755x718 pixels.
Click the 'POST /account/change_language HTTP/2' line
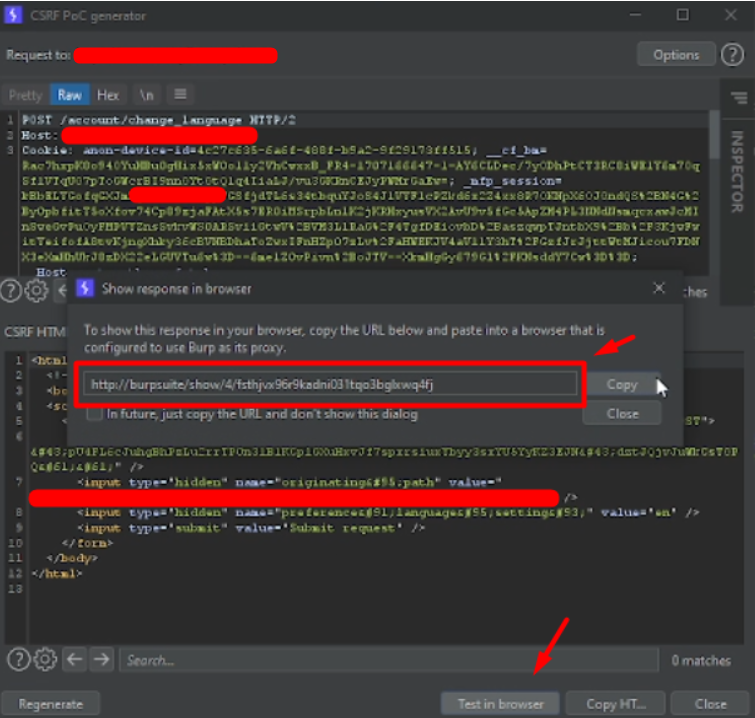159,120
